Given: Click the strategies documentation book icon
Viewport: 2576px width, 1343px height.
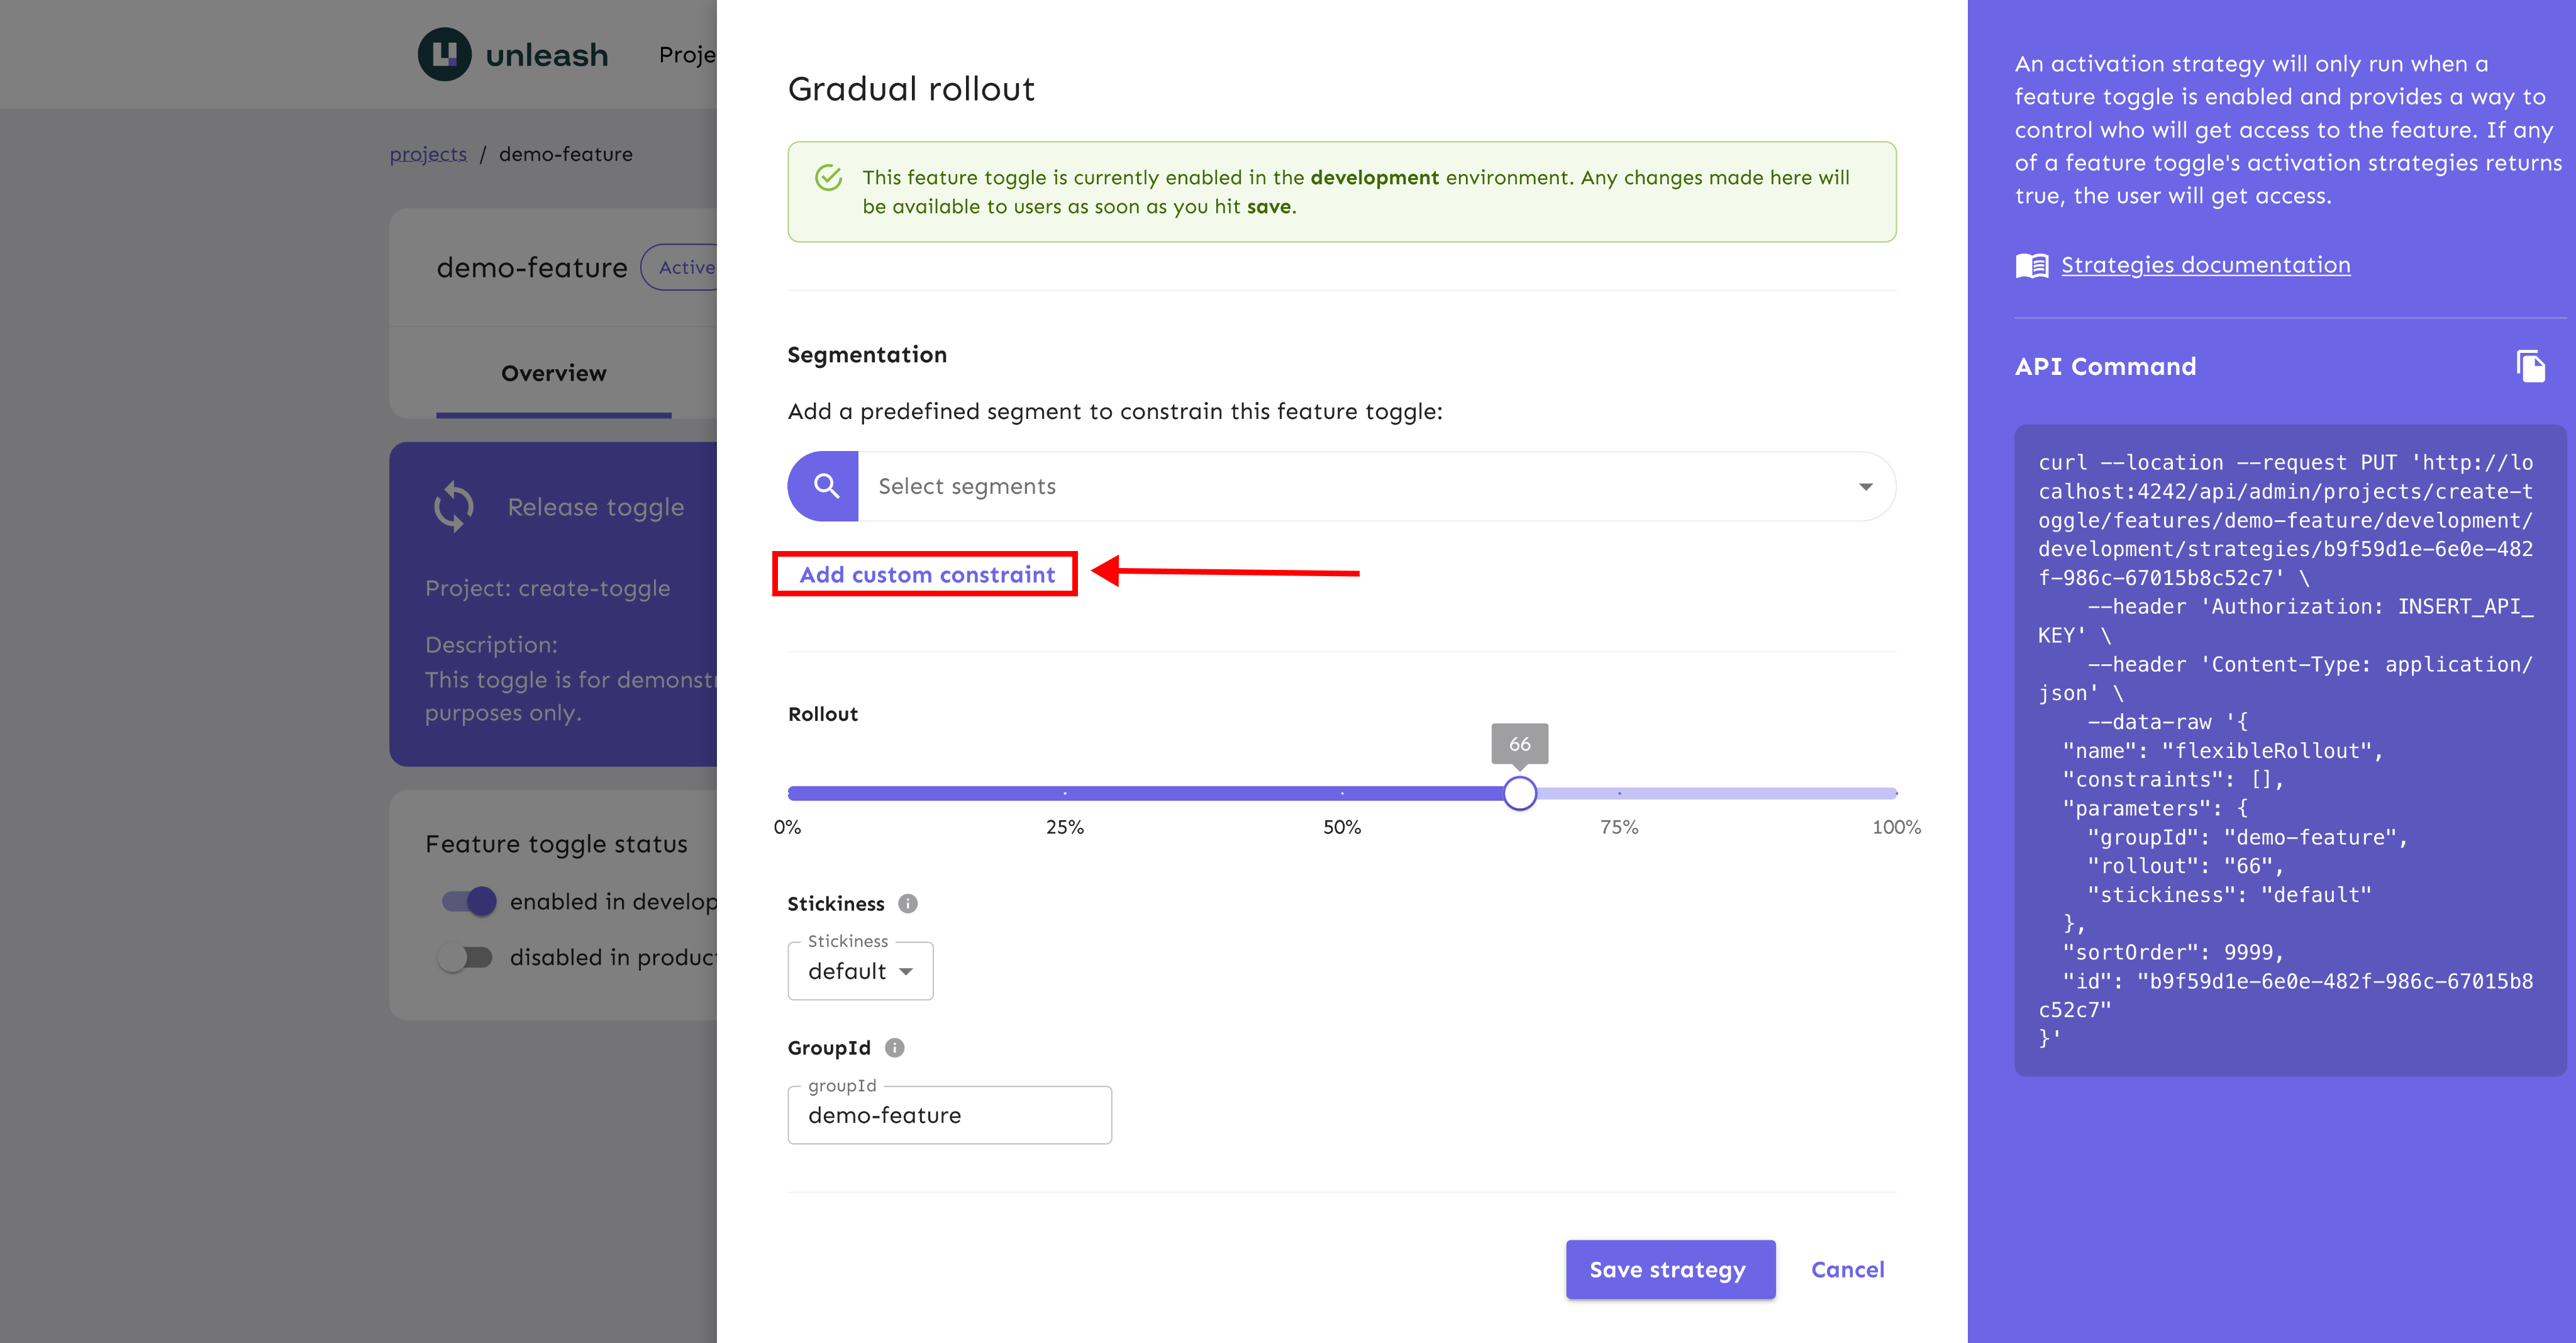Looking at the screenshot, I should [2031, 265].
